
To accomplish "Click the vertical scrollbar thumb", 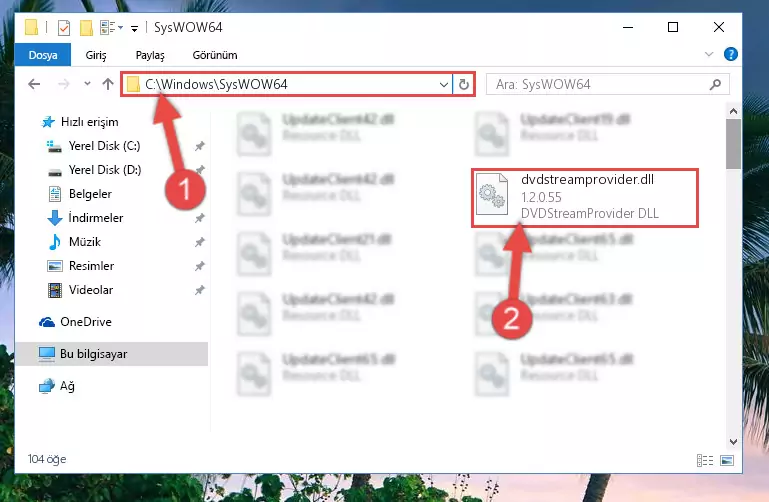I will 733,144.
